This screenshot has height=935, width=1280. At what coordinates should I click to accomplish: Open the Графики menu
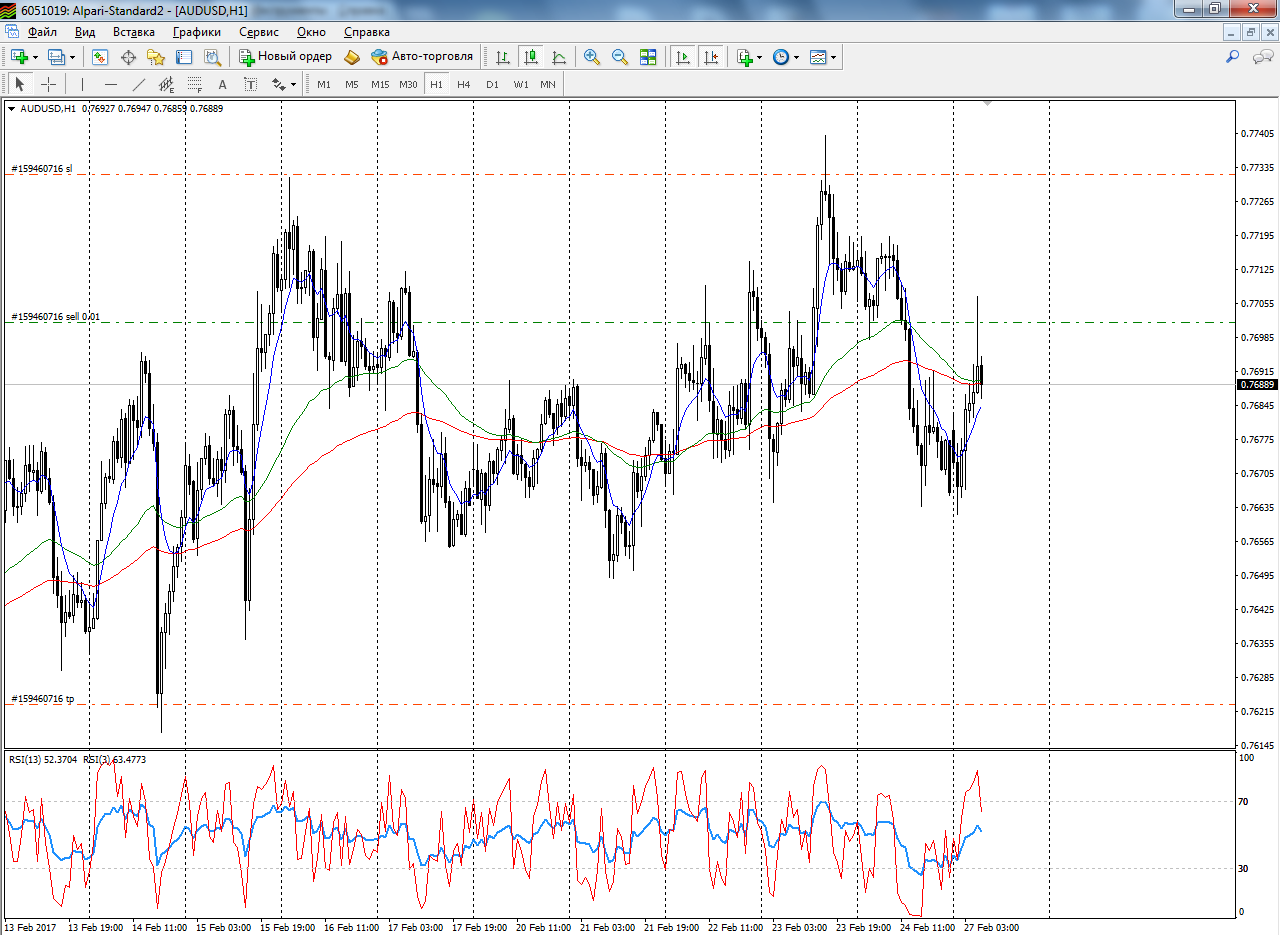click(x=197, y=32)
